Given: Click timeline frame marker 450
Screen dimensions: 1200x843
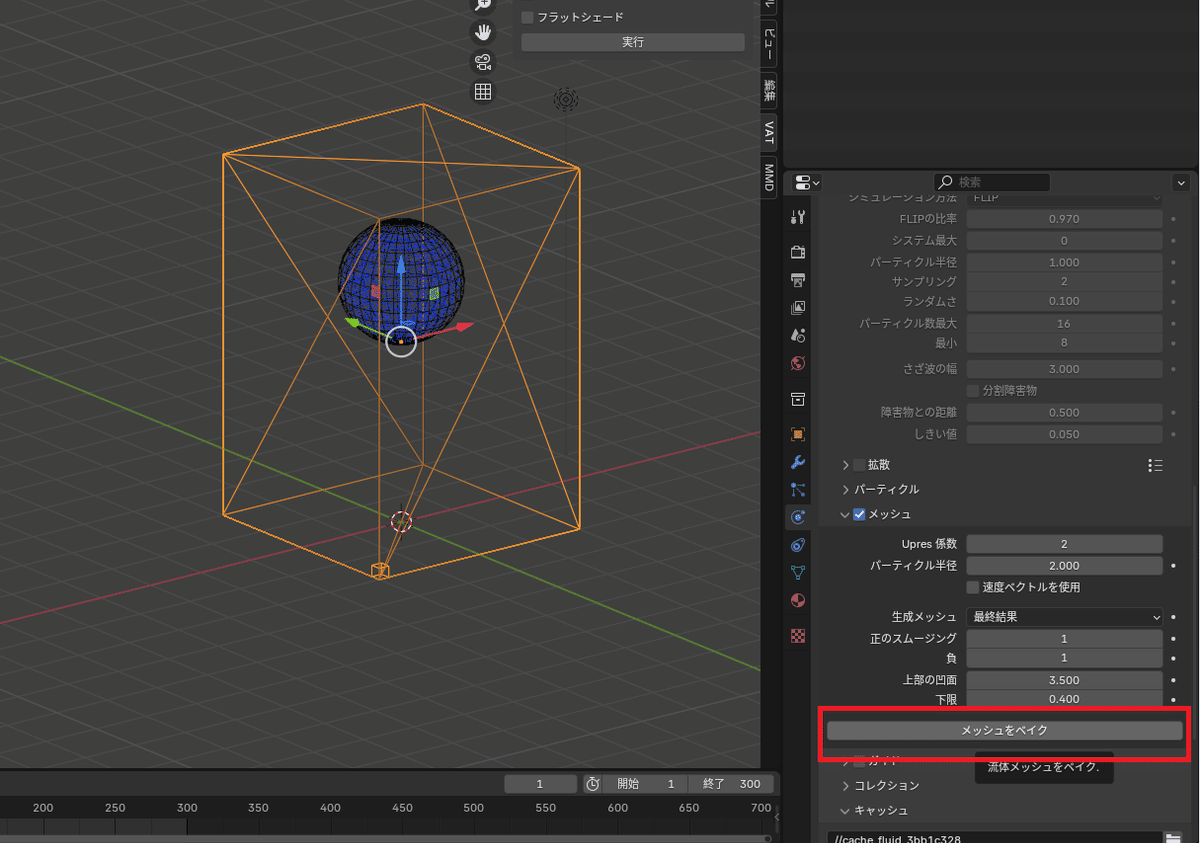Looking at the screenshot, I should (x=402, y=808).
